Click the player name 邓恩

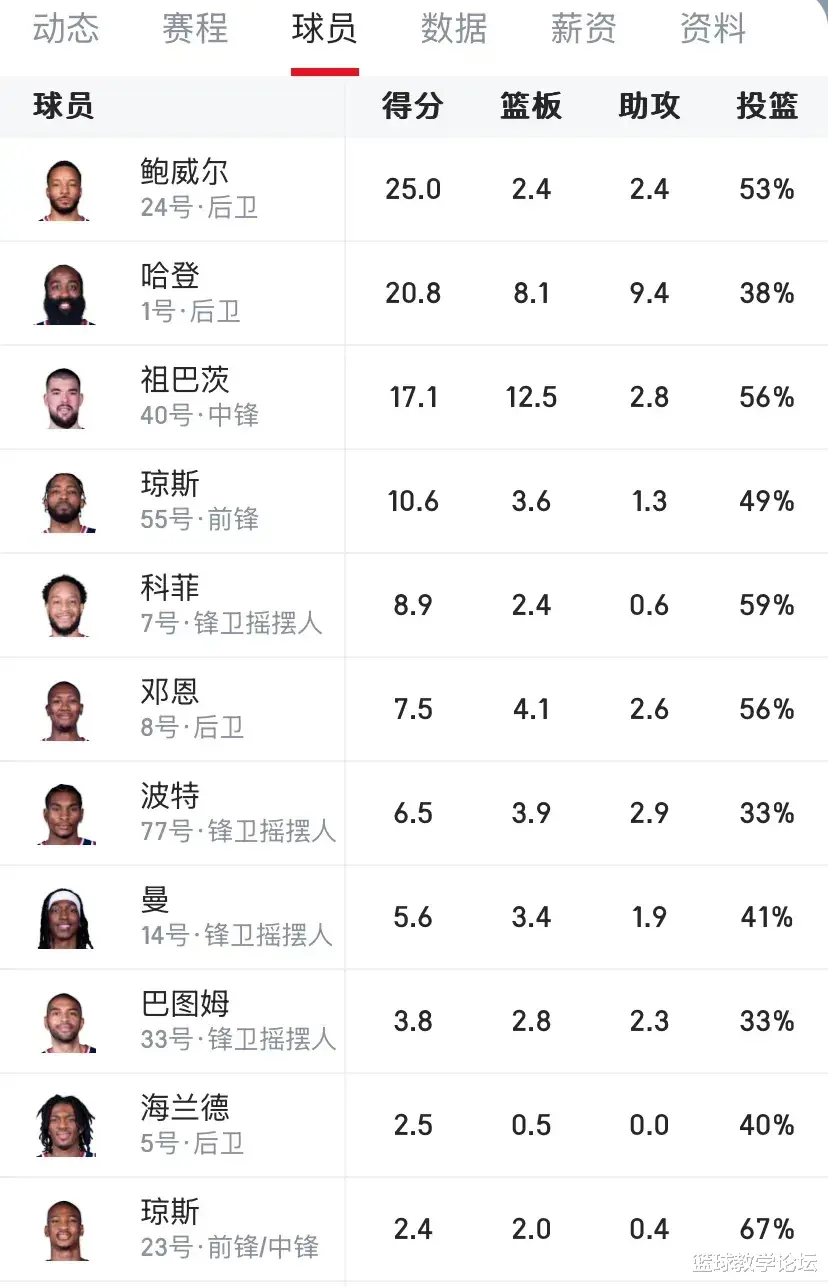point(170,691)
